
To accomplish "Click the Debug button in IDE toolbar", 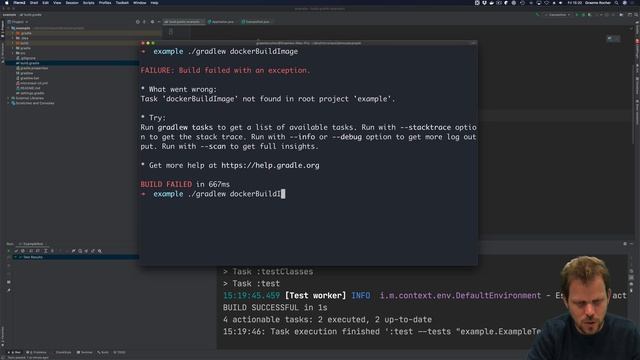I will click(583, 15).
